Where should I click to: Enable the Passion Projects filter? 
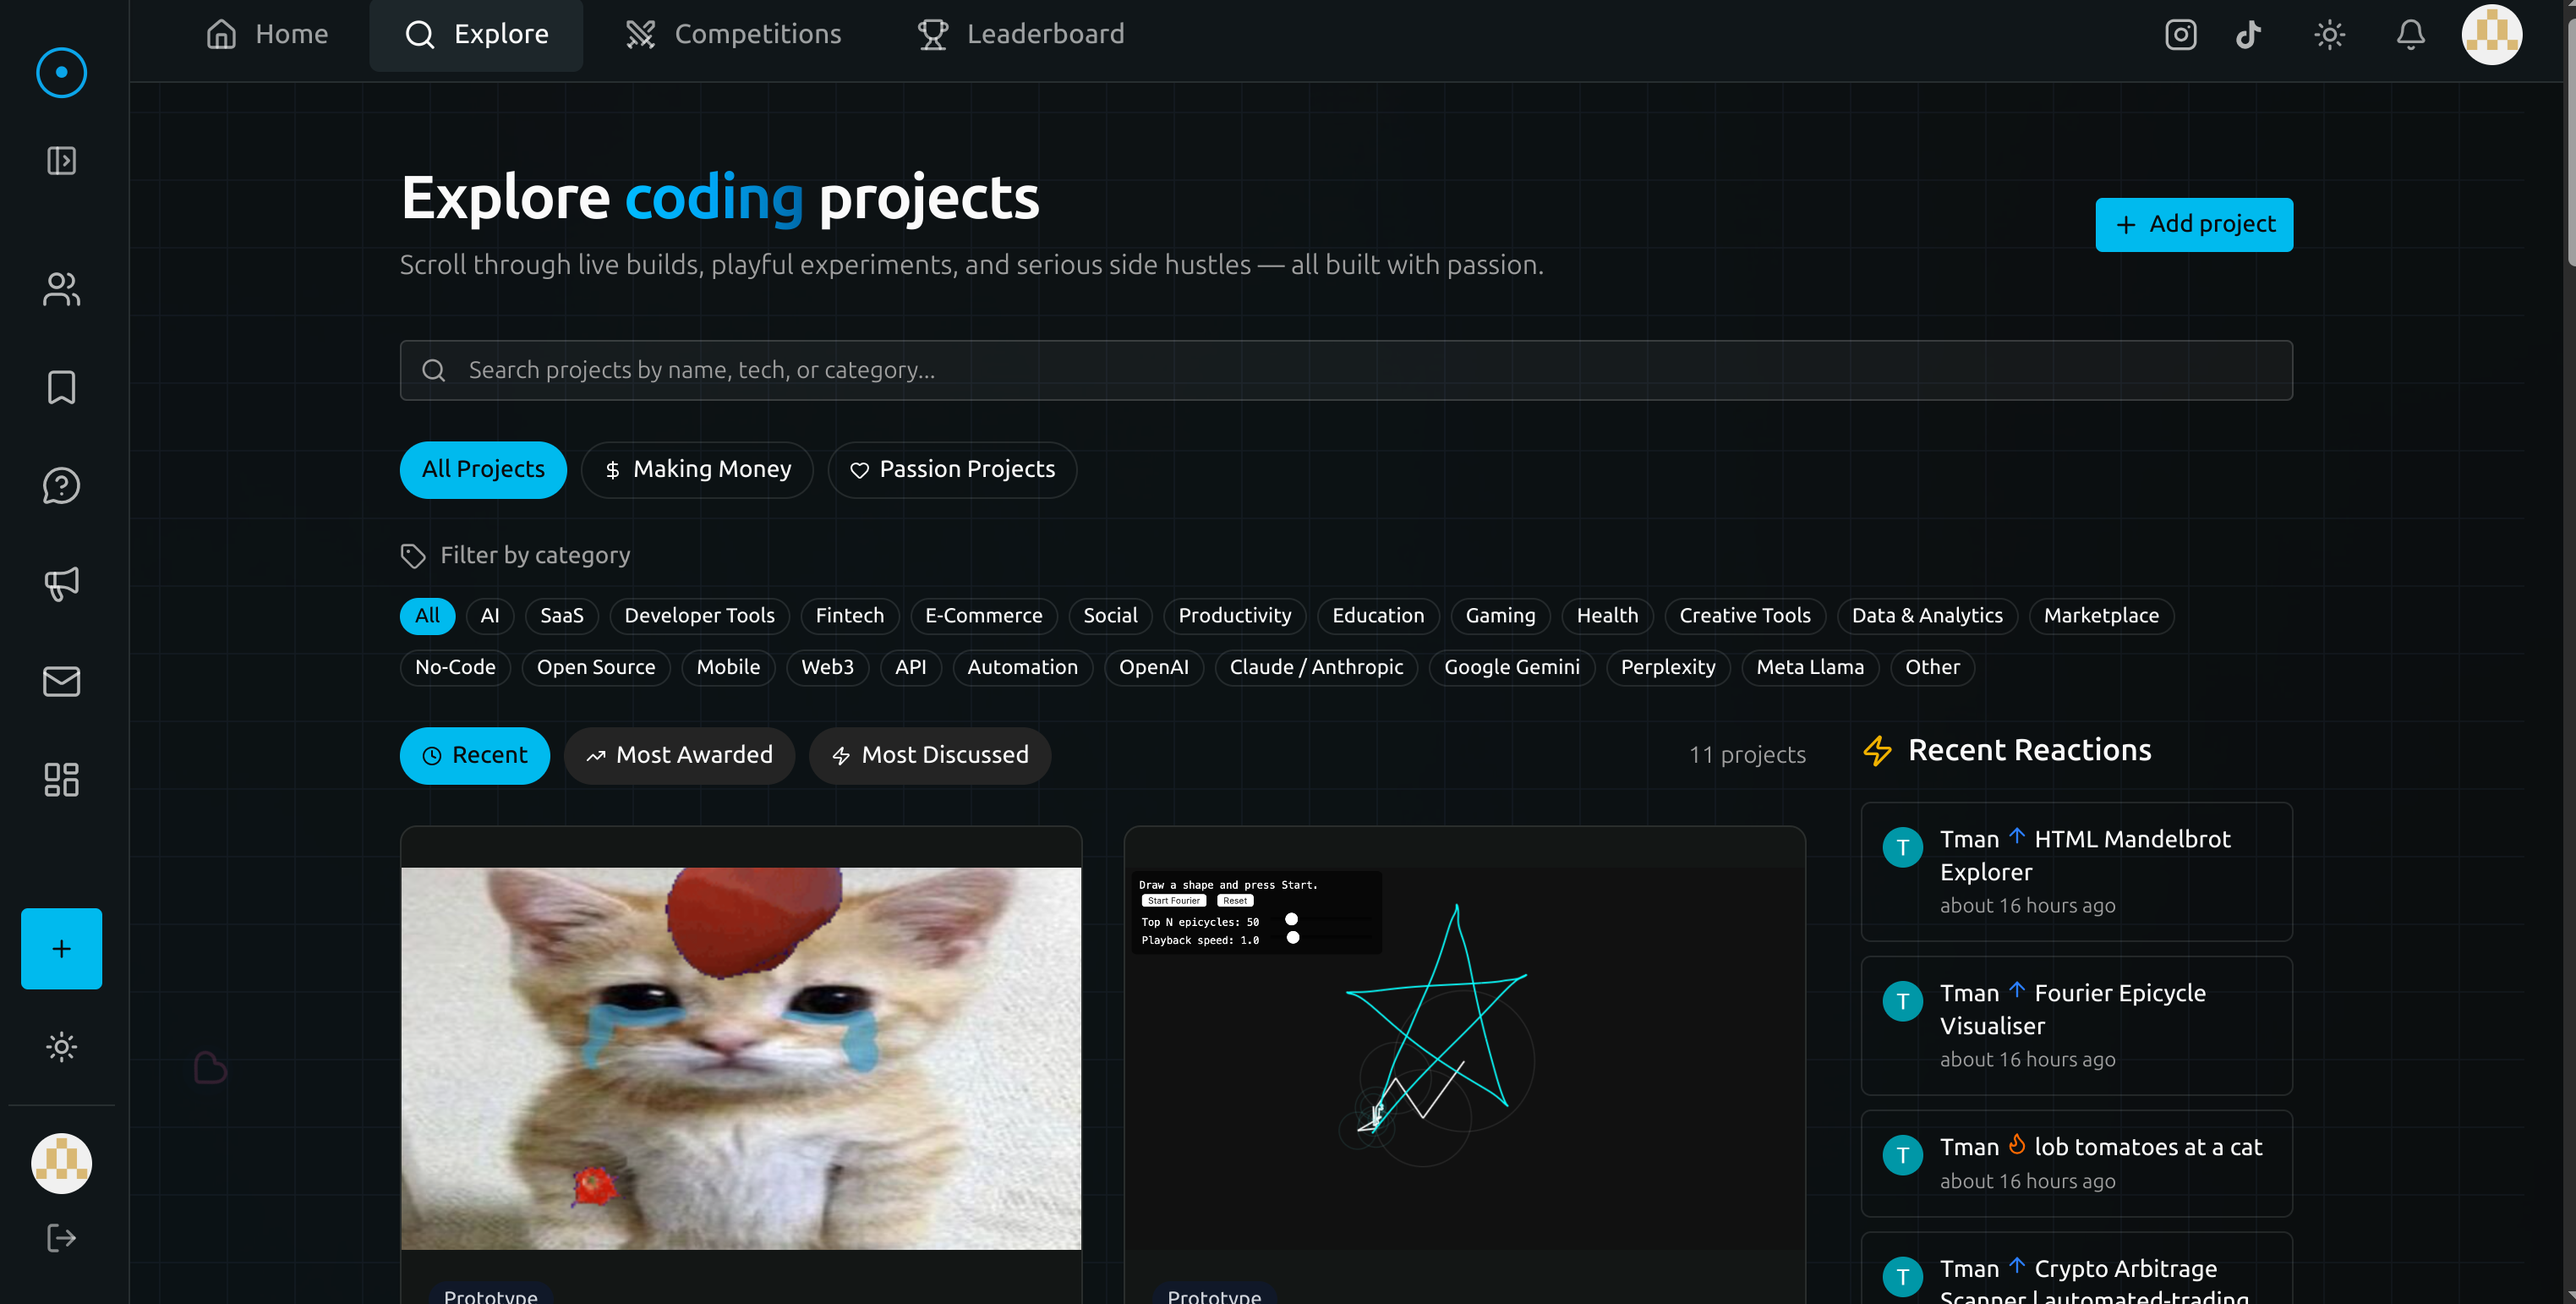click(951, 469)
